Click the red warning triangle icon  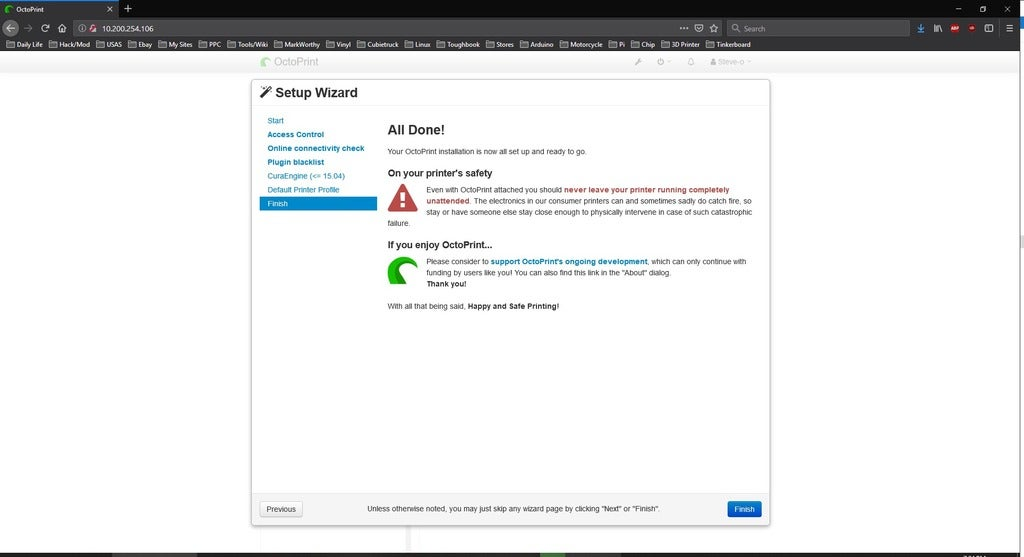click(402, 198)
